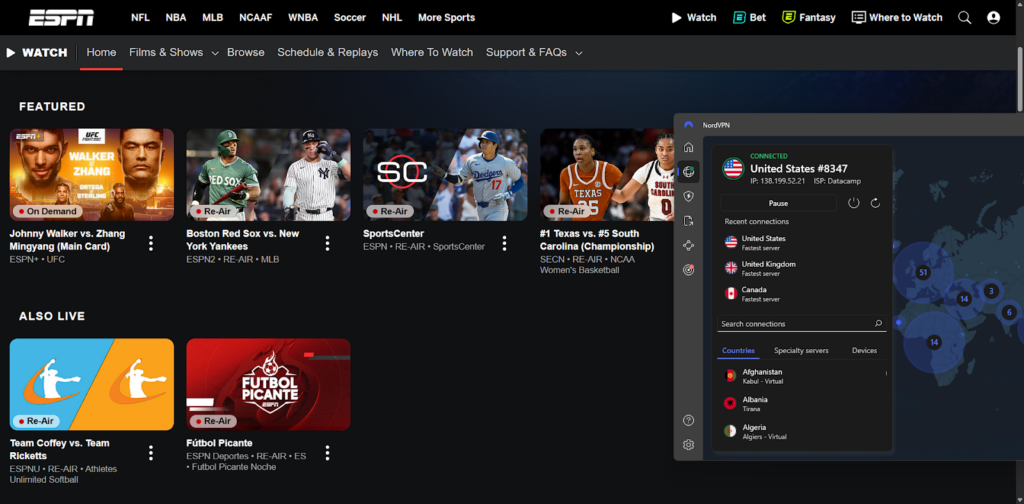Select the Home tab in Watch bar
Image resolution: width=1024 pixels, height=504 pixels.
click(101, 52)
